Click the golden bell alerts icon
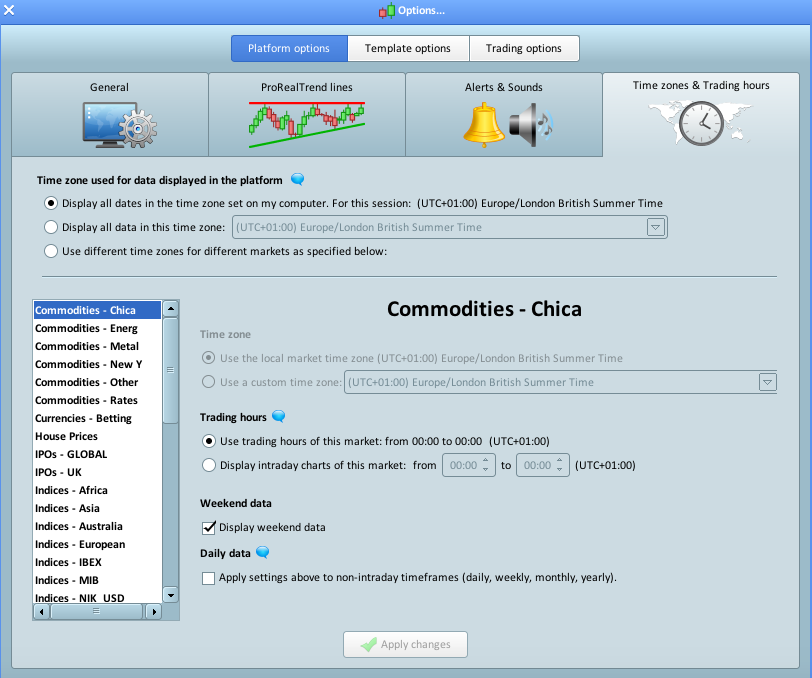The image size is (812, 678). pyautogui.click(x=484, y=124)
